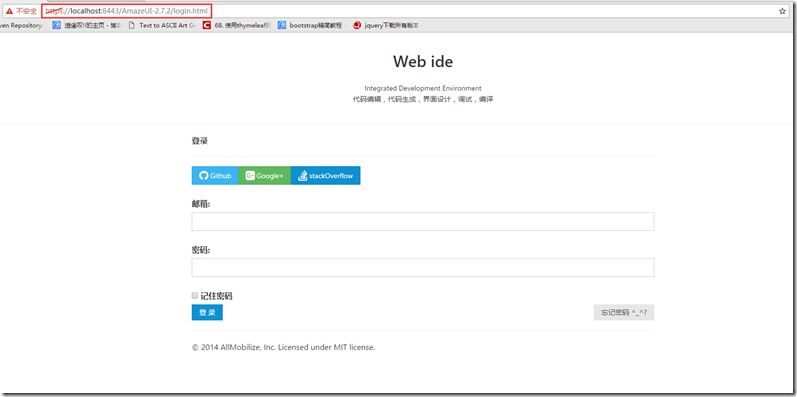Screen dimensions: 797x397
Task: Open the 逍遥叹!!的主页 bookmark
Action: [87, 25]
